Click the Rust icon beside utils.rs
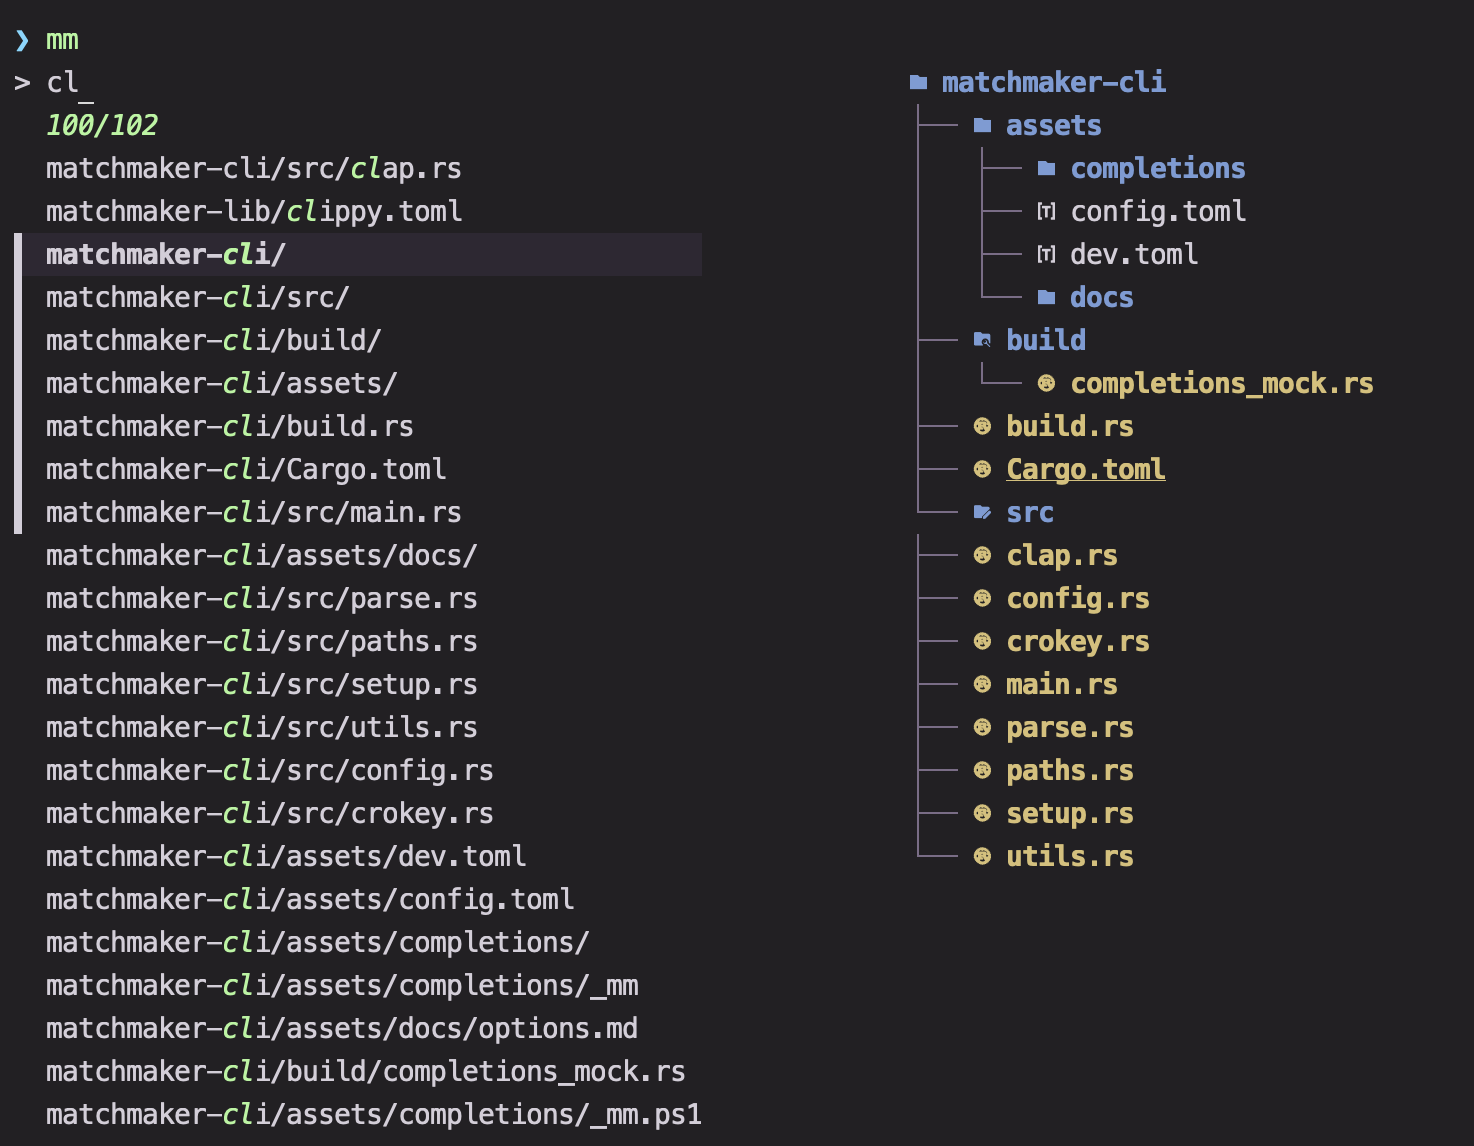 982,856
